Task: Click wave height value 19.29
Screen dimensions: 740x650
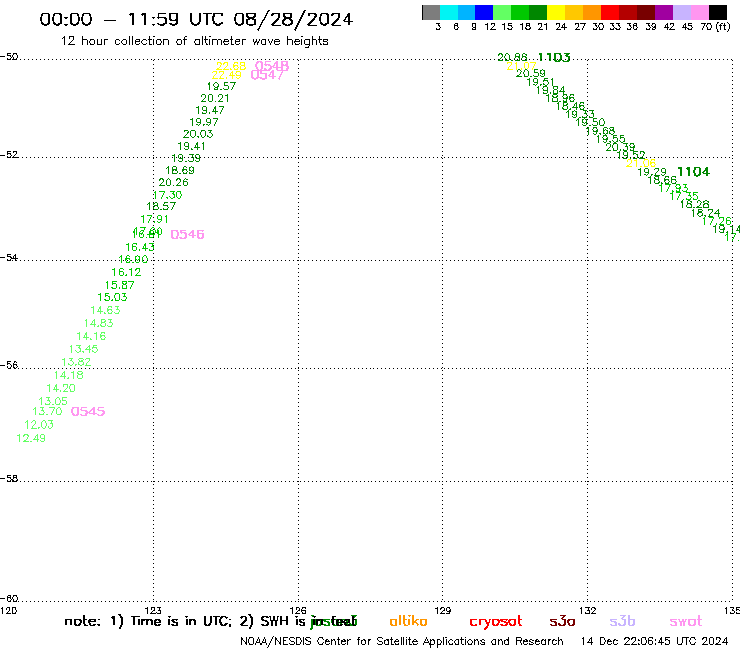Action: click(652, 172)
